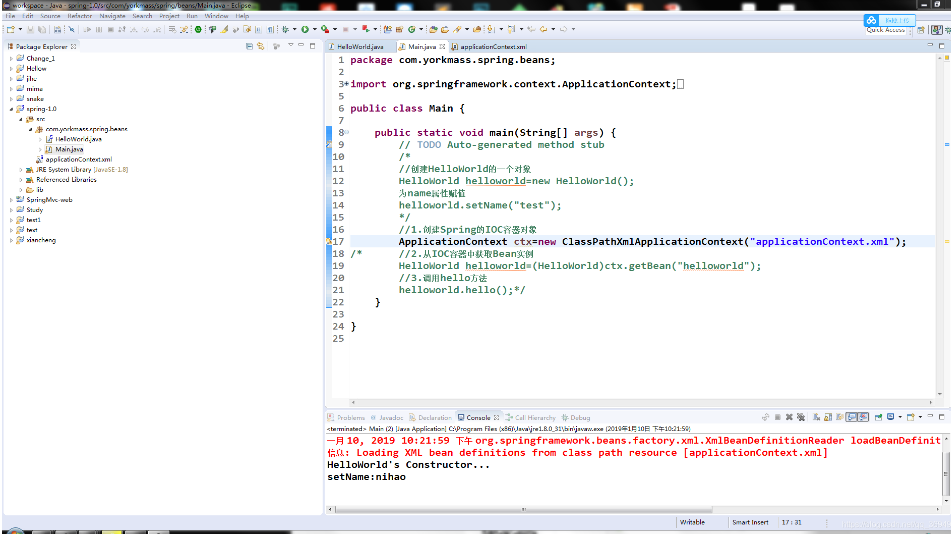
Task: Click the green Run button in toolbar
Action: pyautogui.click(x=304, y=30)
